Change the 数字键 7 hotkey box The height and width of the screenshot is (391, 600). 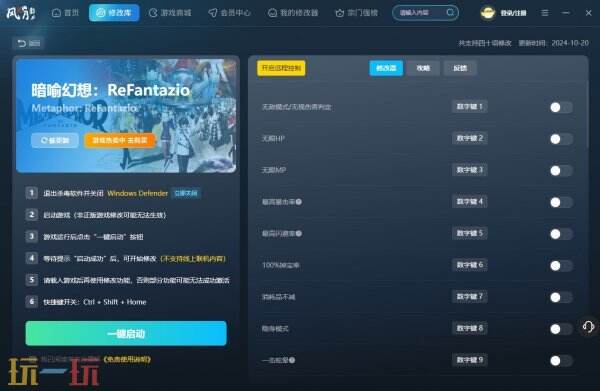pos(470,296)
